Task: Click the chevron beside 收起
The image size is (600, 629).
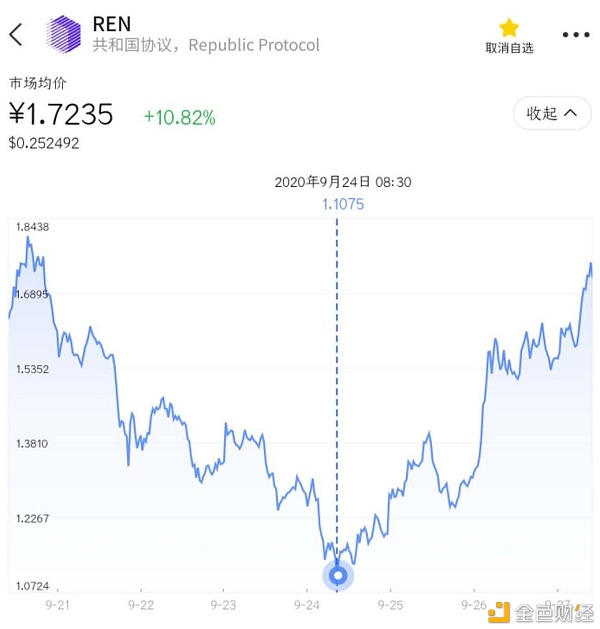Action: pos(570,113)
